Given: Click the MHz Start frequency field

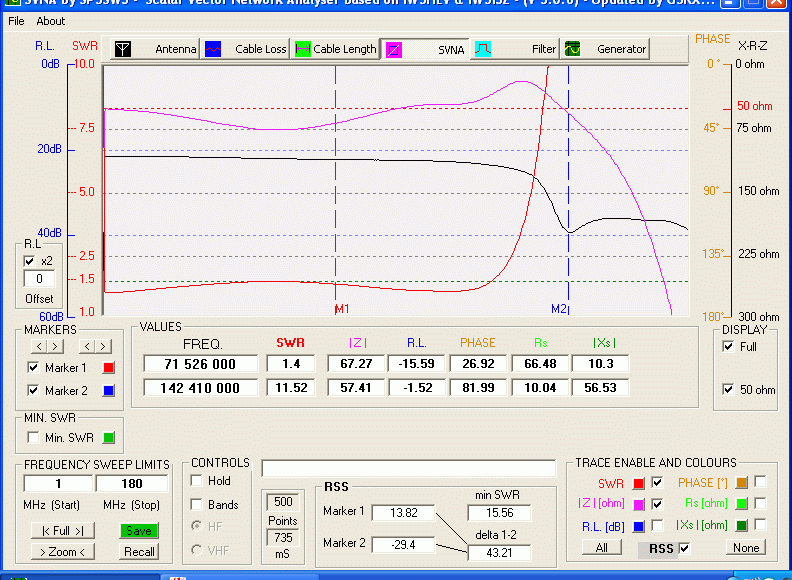Looking at the screenshot, I should (59, 484).
